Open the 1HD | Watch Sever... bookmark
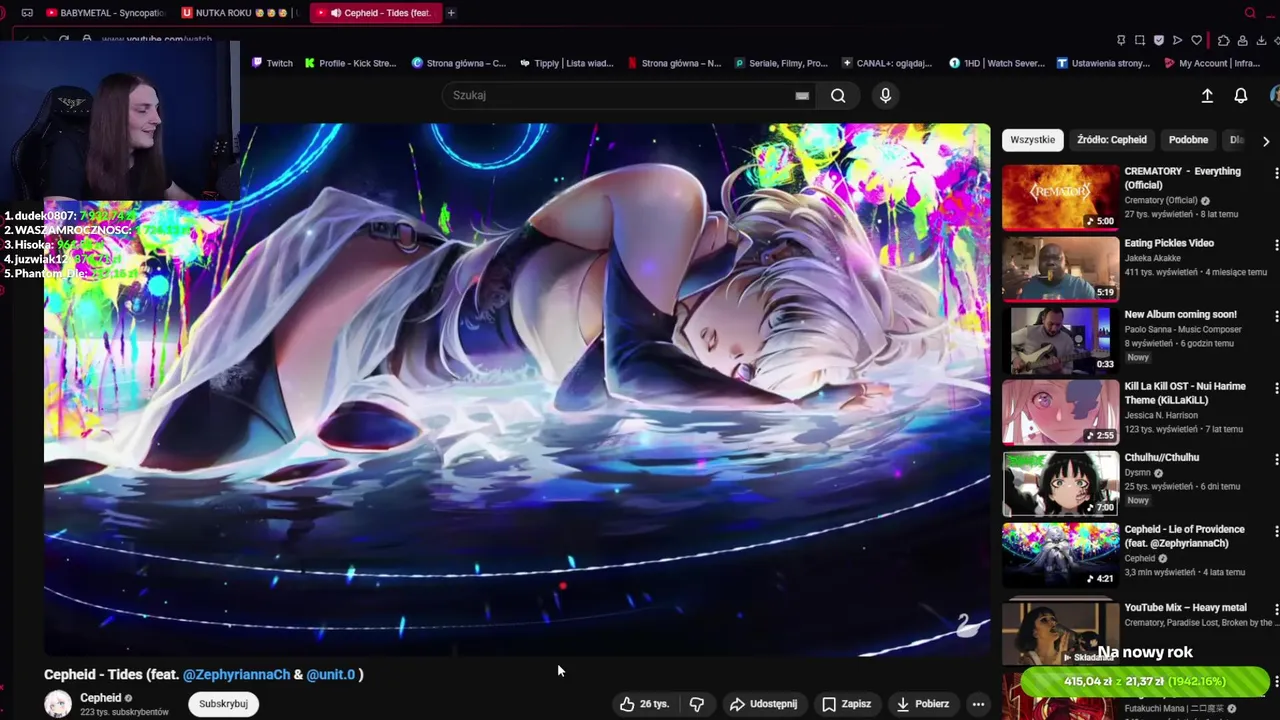1280x720 pixels. click(997, 63)
